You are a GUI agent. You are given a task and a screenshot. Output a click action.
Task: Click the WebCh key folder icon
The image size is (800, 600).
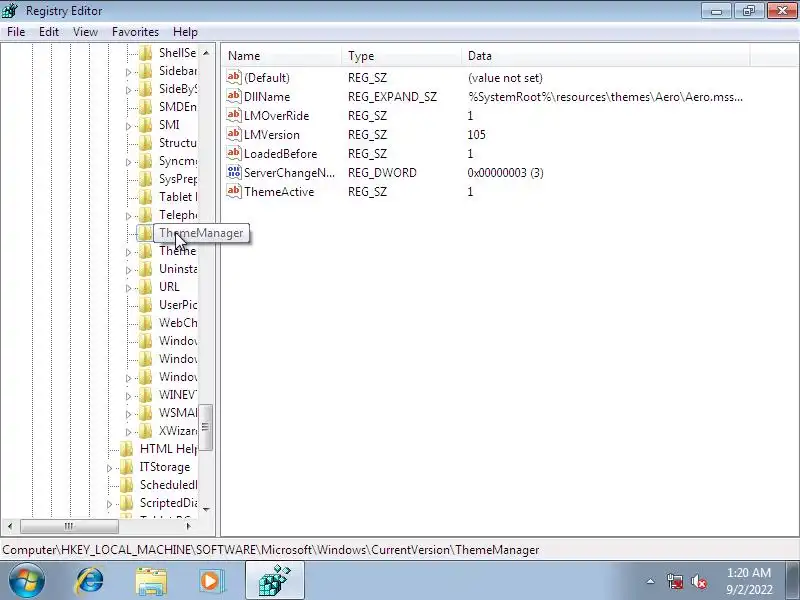click(x=145, y=323)
